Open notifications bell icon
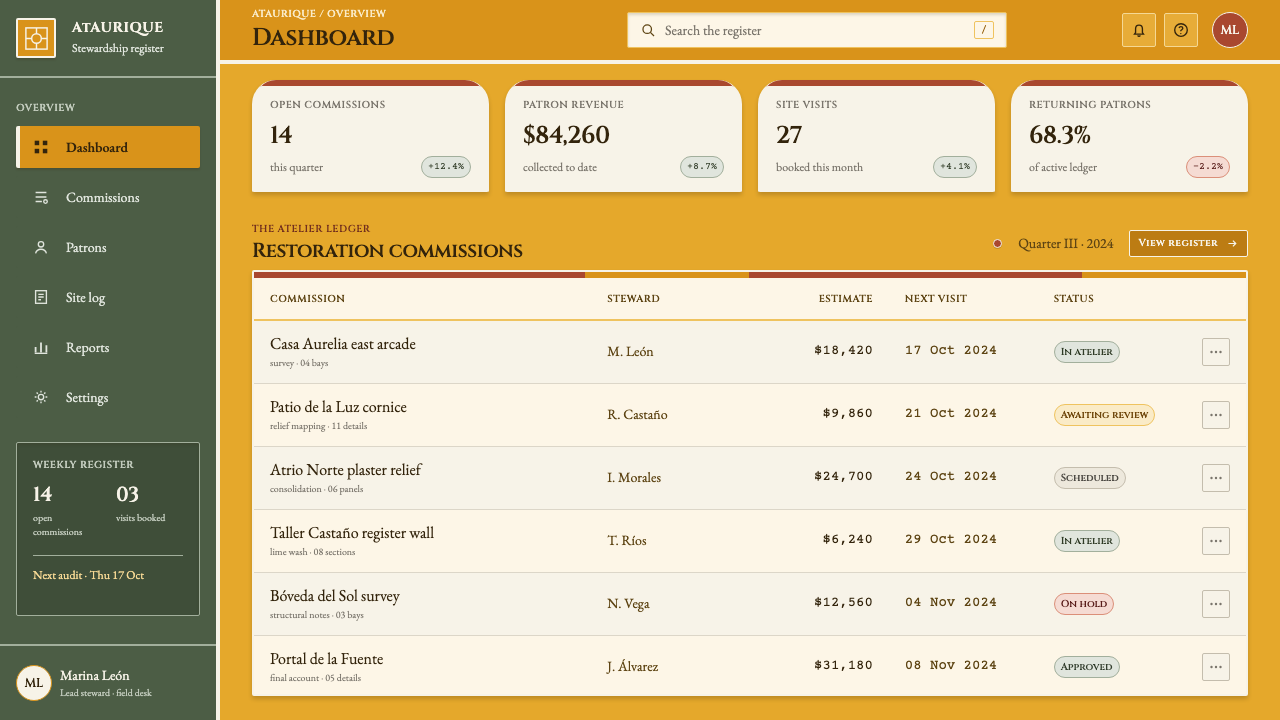Screen dimensions: 1280x720 click(1139, 30)
